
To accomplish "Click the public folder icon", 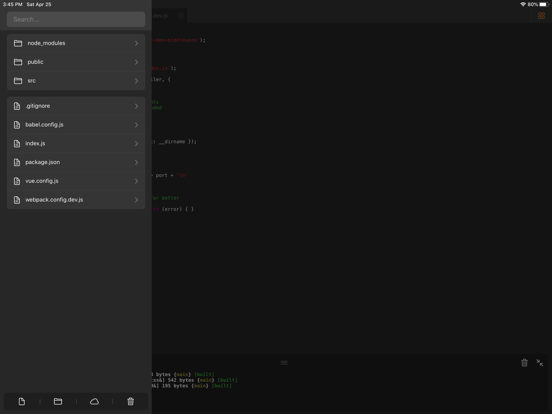I will pyautogui.click(x=18, y=62).
